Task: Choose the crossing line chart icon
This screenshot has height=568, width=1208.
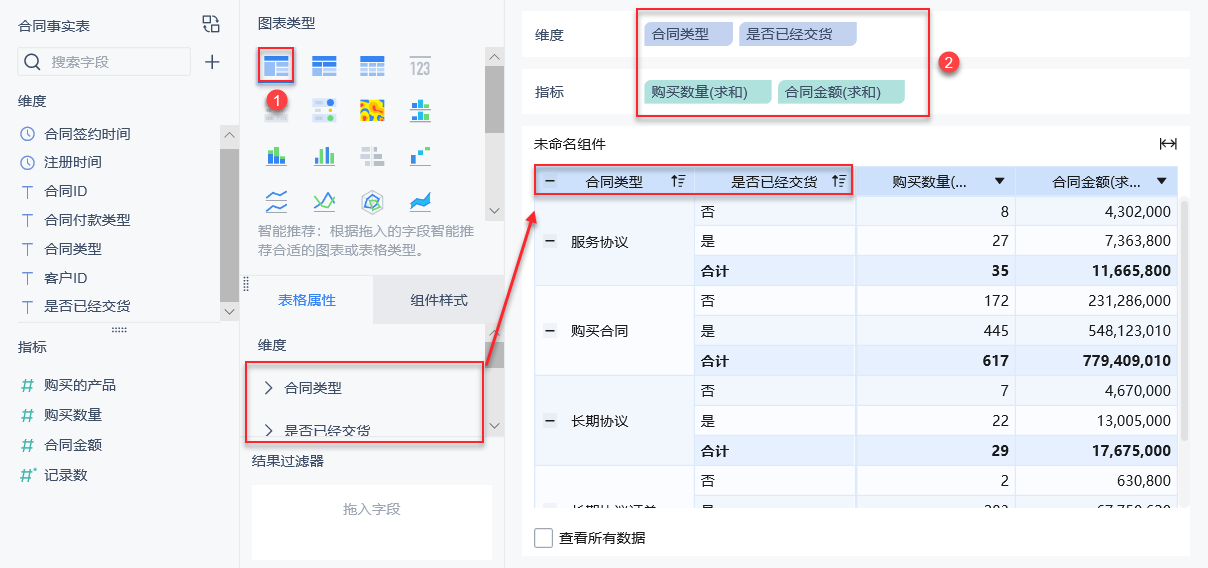Action: click(x=324, y=201)
